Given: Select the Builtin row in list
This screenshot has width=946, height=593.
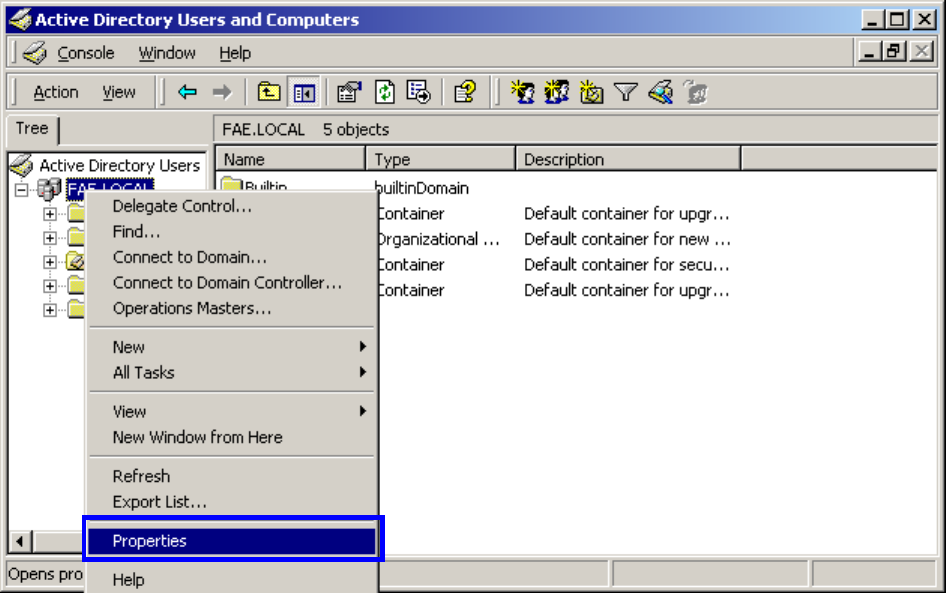Looking at the screenshot, I should [254, 185].
